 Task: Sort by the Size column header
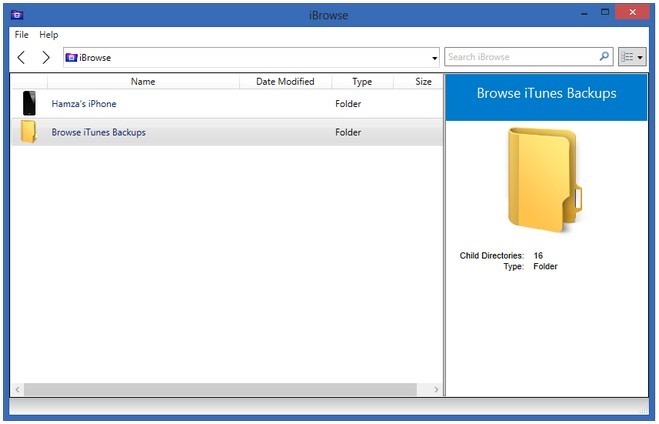(423, 82)
